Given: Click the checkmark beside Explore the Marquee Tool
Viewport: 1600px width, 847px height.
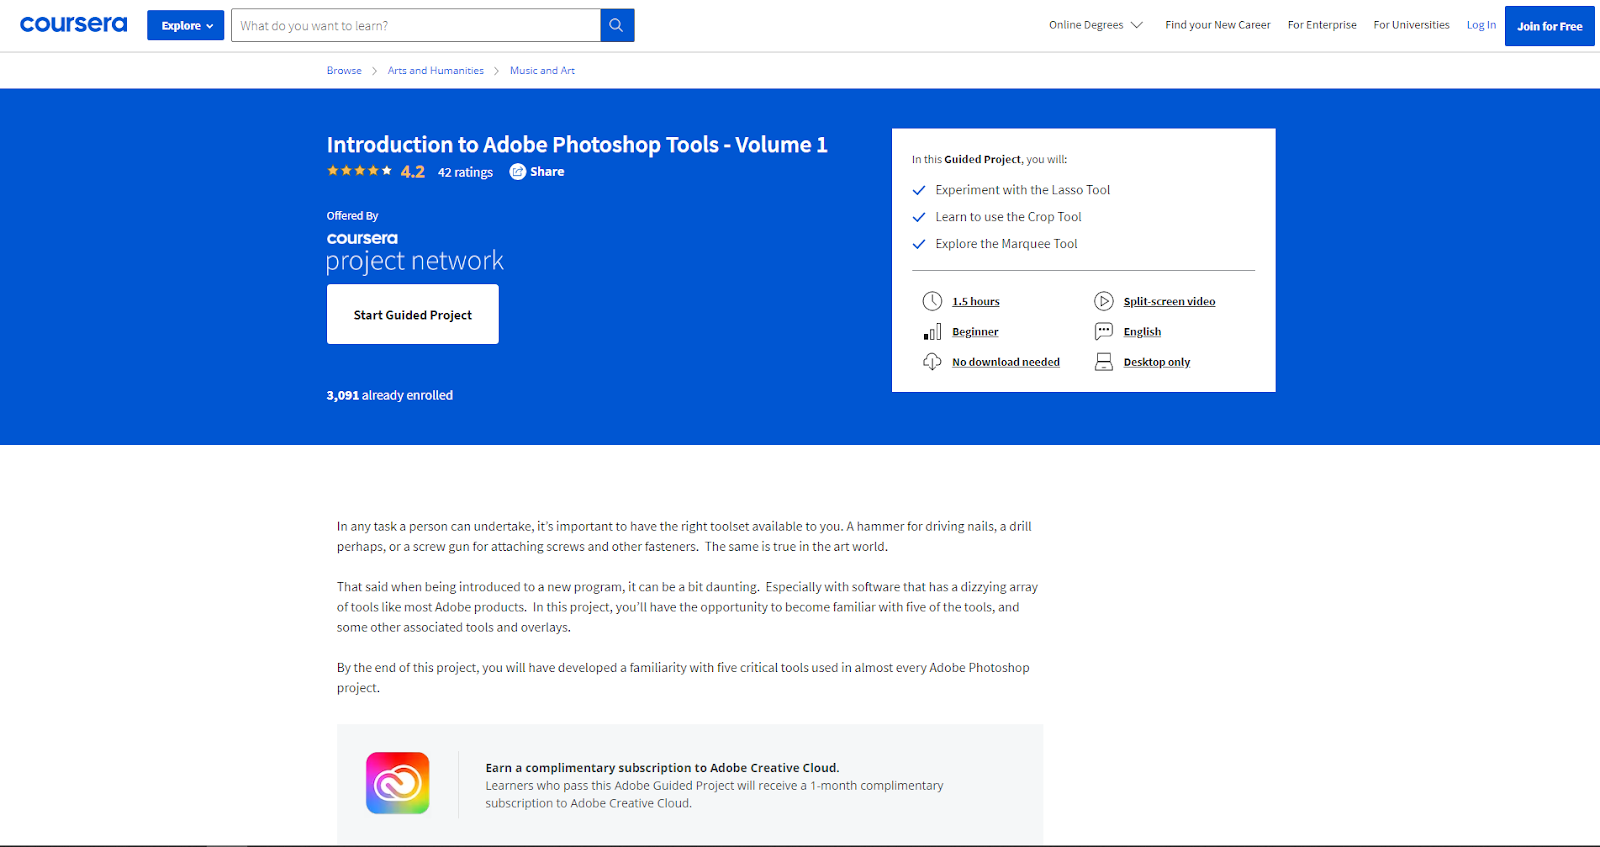Looking at the screenshot, I should click(919, 244).
